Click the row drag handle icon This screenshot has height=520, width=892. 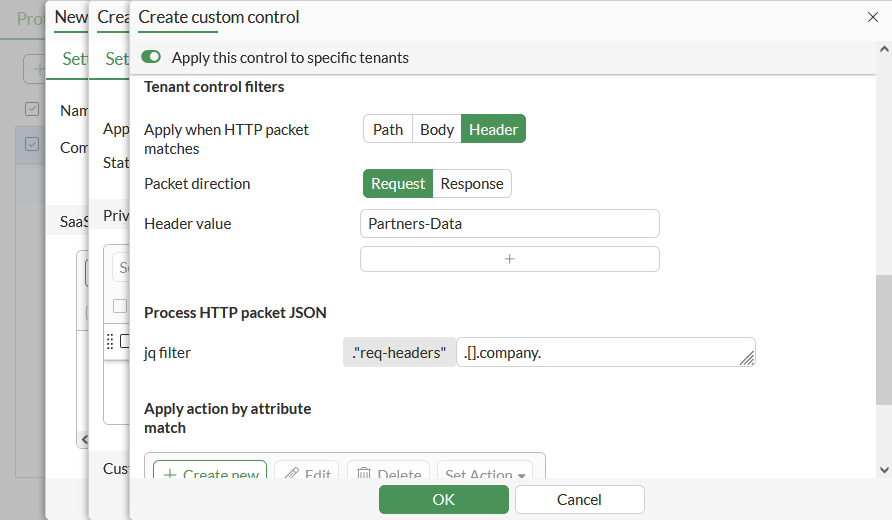(110, 341)
